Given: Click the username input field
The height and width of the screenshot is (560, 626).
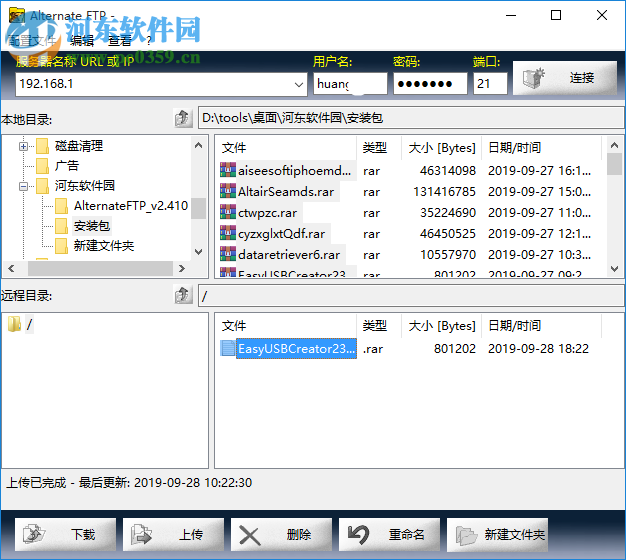Looking at the screenshot, I should coord(350,84).
